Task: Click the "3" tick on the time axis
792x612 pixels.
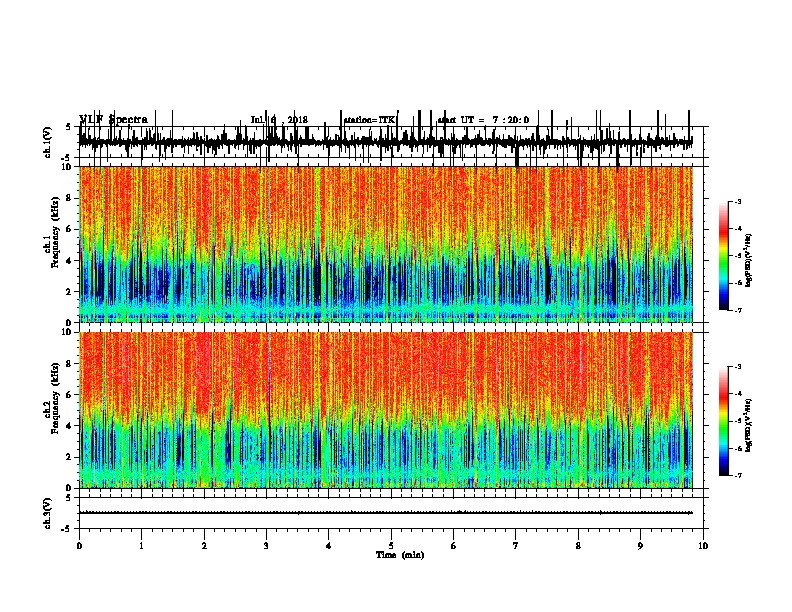Action: 266,546
